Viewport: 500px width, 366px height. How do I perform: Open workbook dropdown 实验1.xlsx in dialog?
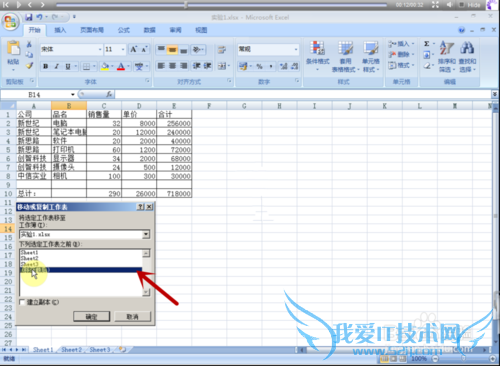coord(145,235)
